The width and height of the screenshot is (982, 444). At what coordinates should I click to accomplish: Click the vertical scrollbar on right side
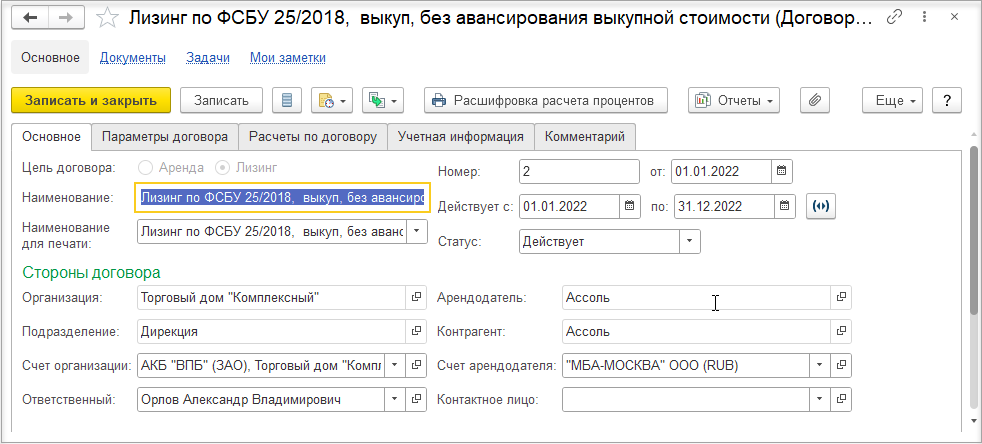[x=974, y=232]
